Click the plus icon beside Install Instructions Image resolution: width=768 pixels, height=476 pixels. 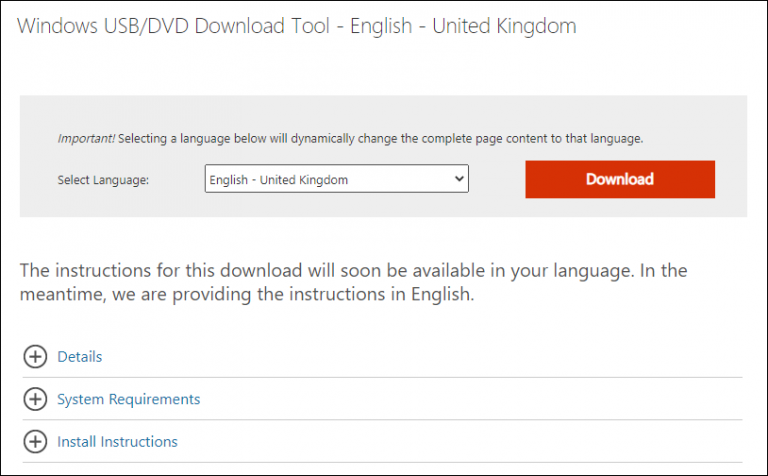[35, 441]
